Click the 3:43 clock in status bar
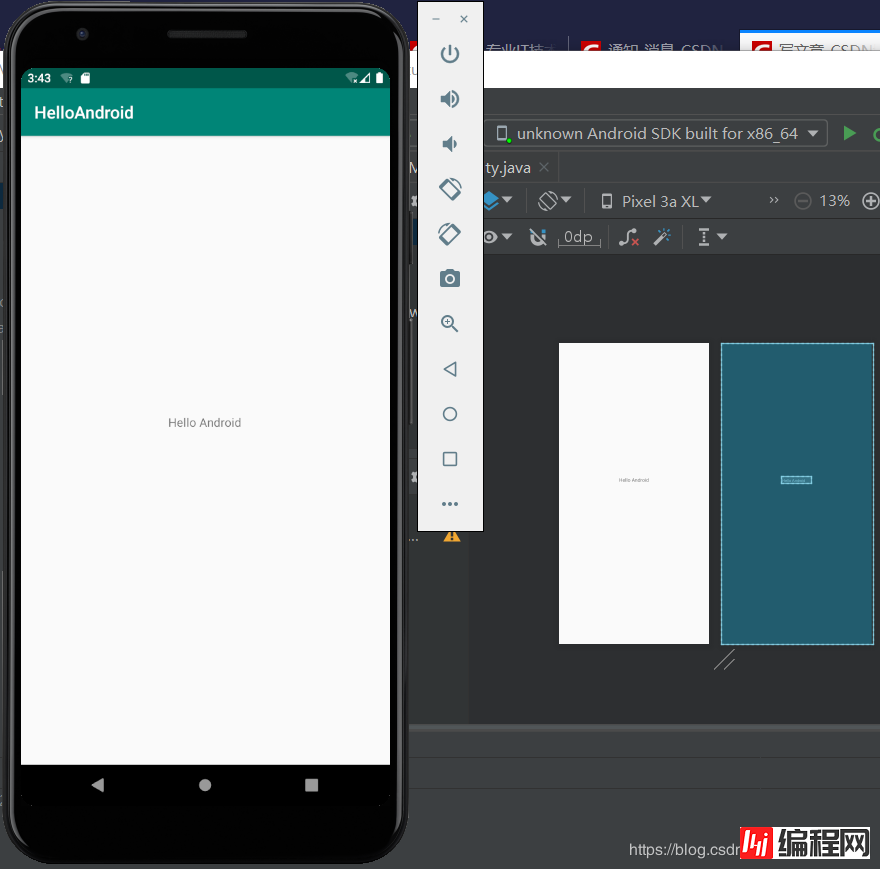Viewport: 880px width, 869px height. point(39,78)
